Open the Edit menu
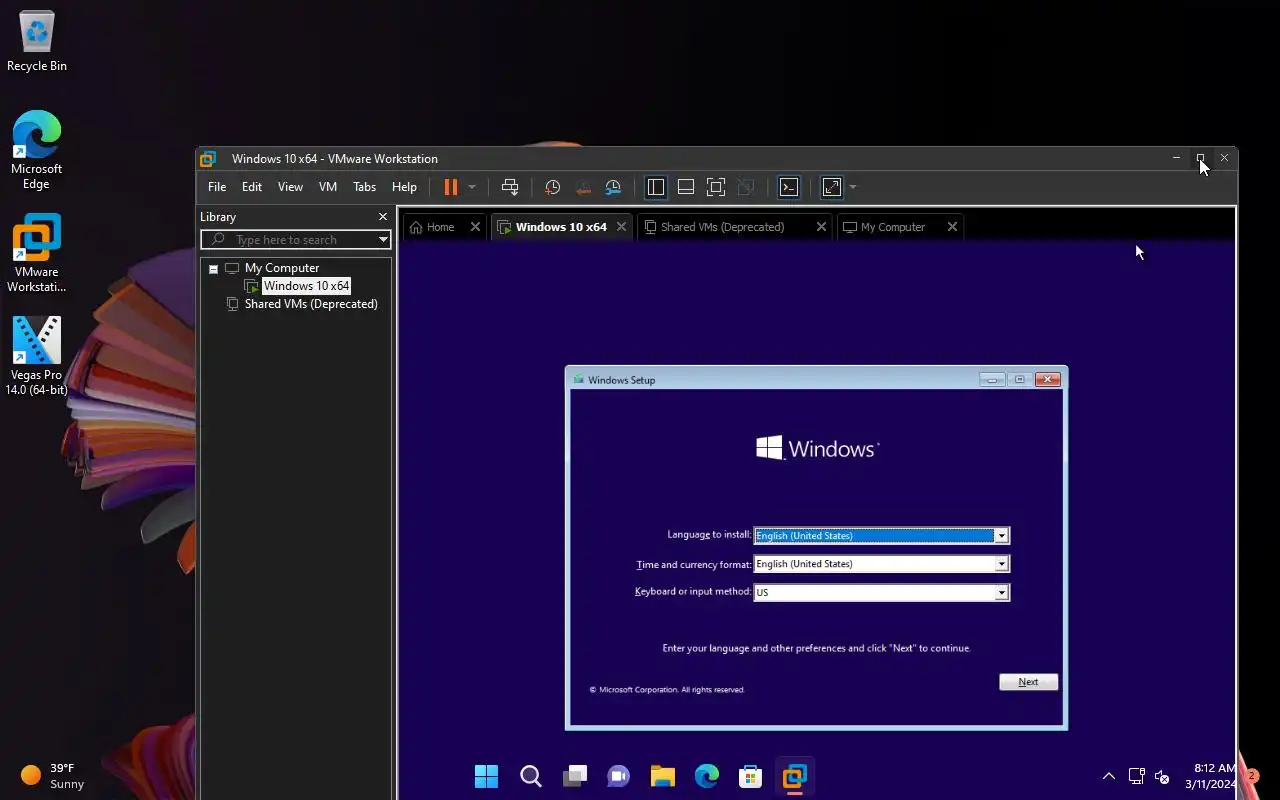Screen dimensions: 1280x800 [x=252, y=187]
